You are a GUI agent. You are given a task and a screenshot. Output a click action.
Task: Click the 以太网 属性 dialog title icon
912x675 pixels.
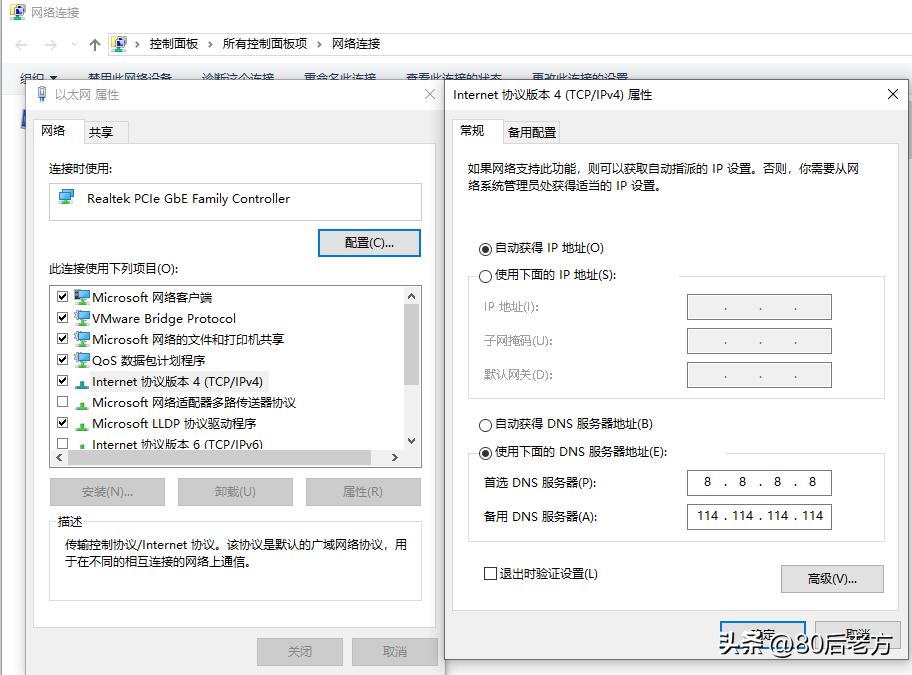coord(42,94)
